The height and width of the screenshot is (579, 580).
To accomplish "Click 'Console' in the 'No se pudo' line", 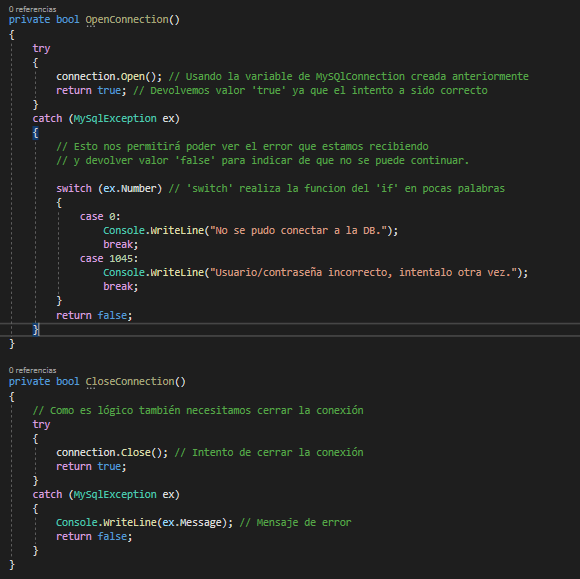I will click(x=124, y=231).
